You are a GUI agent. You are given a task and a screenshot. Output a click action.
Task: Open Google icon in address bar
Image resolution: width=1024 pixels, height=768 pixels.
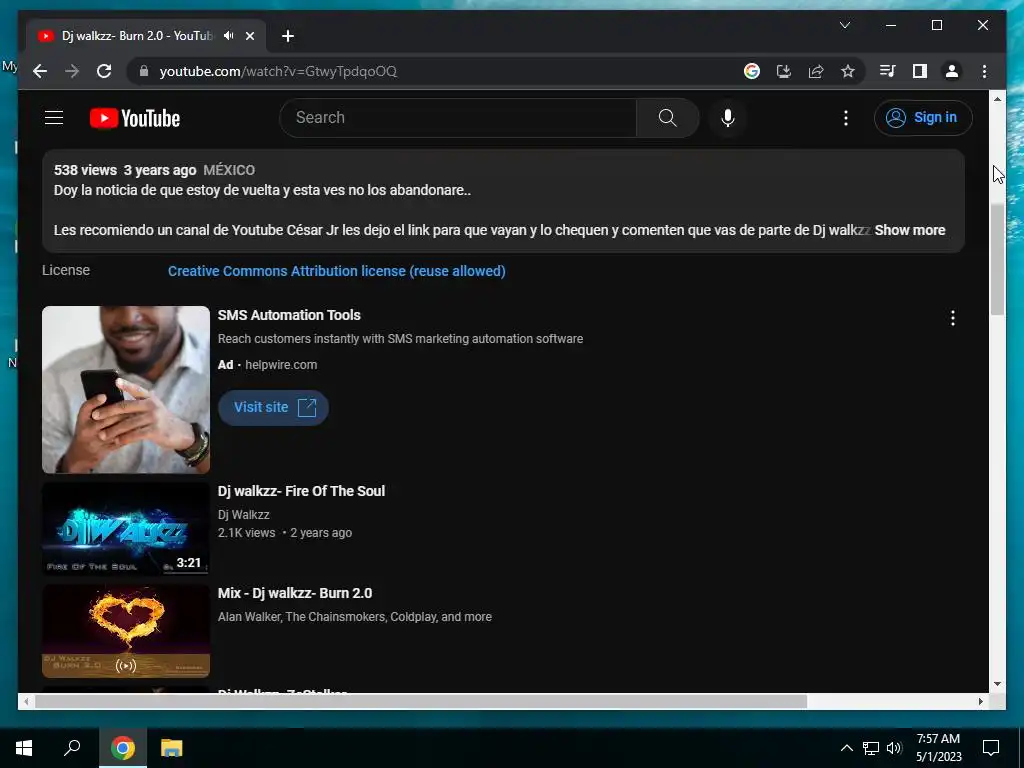752,71
